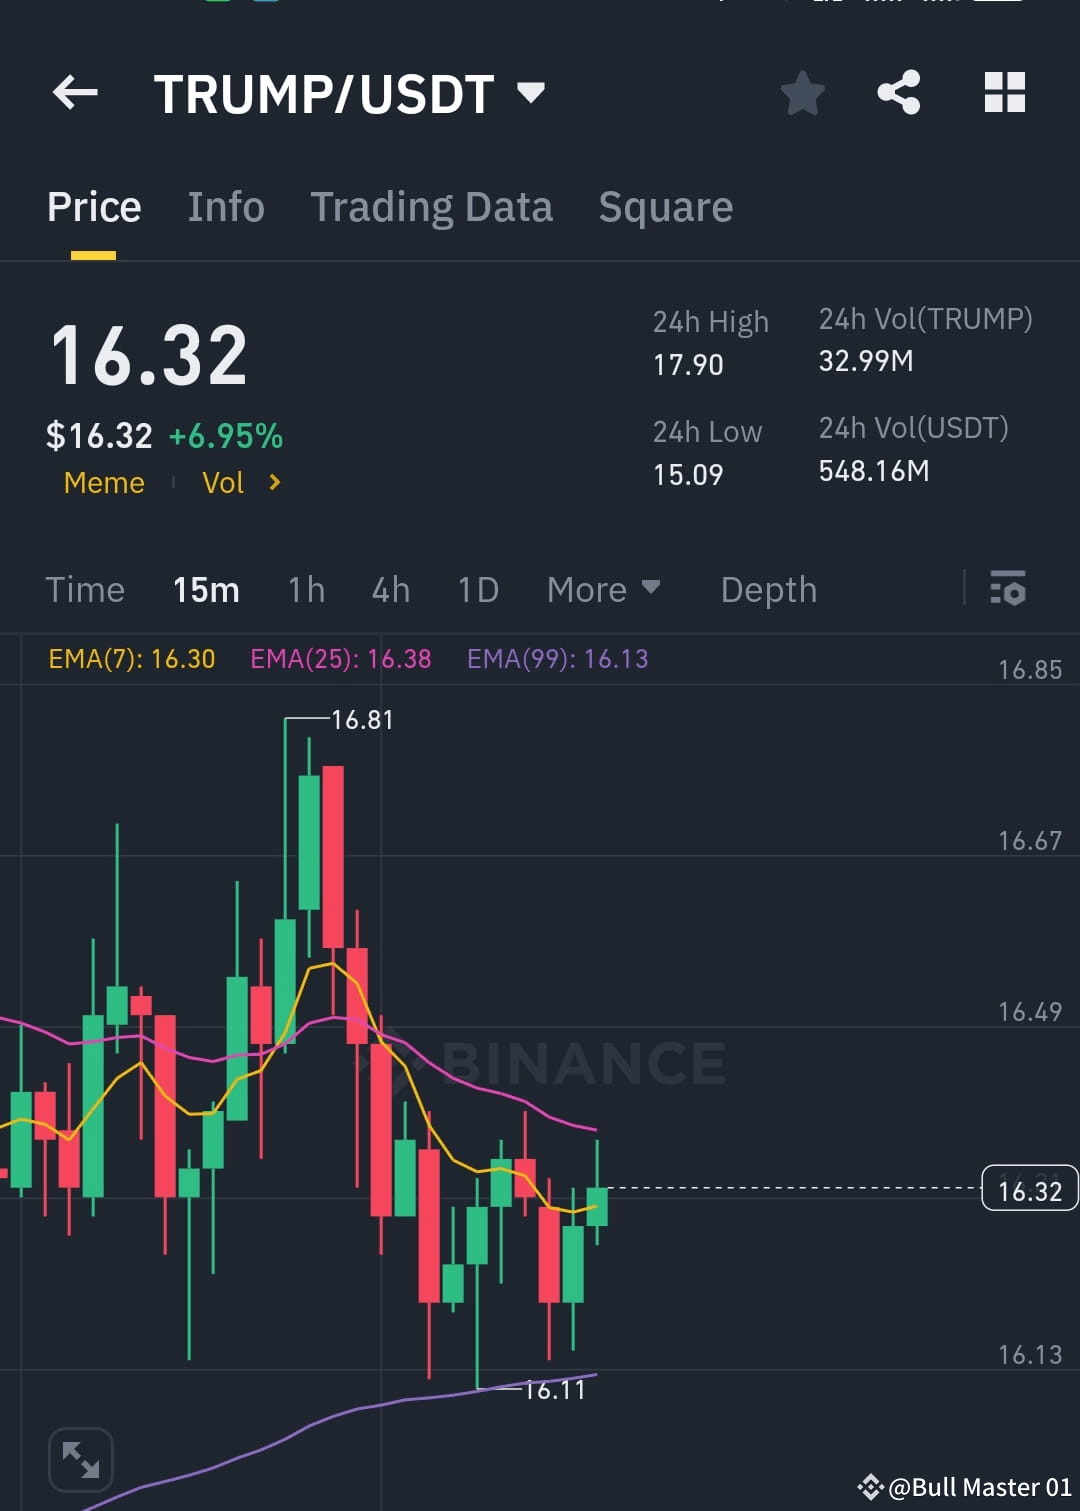Image resolution: width=1080 pixels, height=1511 pixels.
Task: Expand the More timeframe dropdown
Action: point(604,590)
